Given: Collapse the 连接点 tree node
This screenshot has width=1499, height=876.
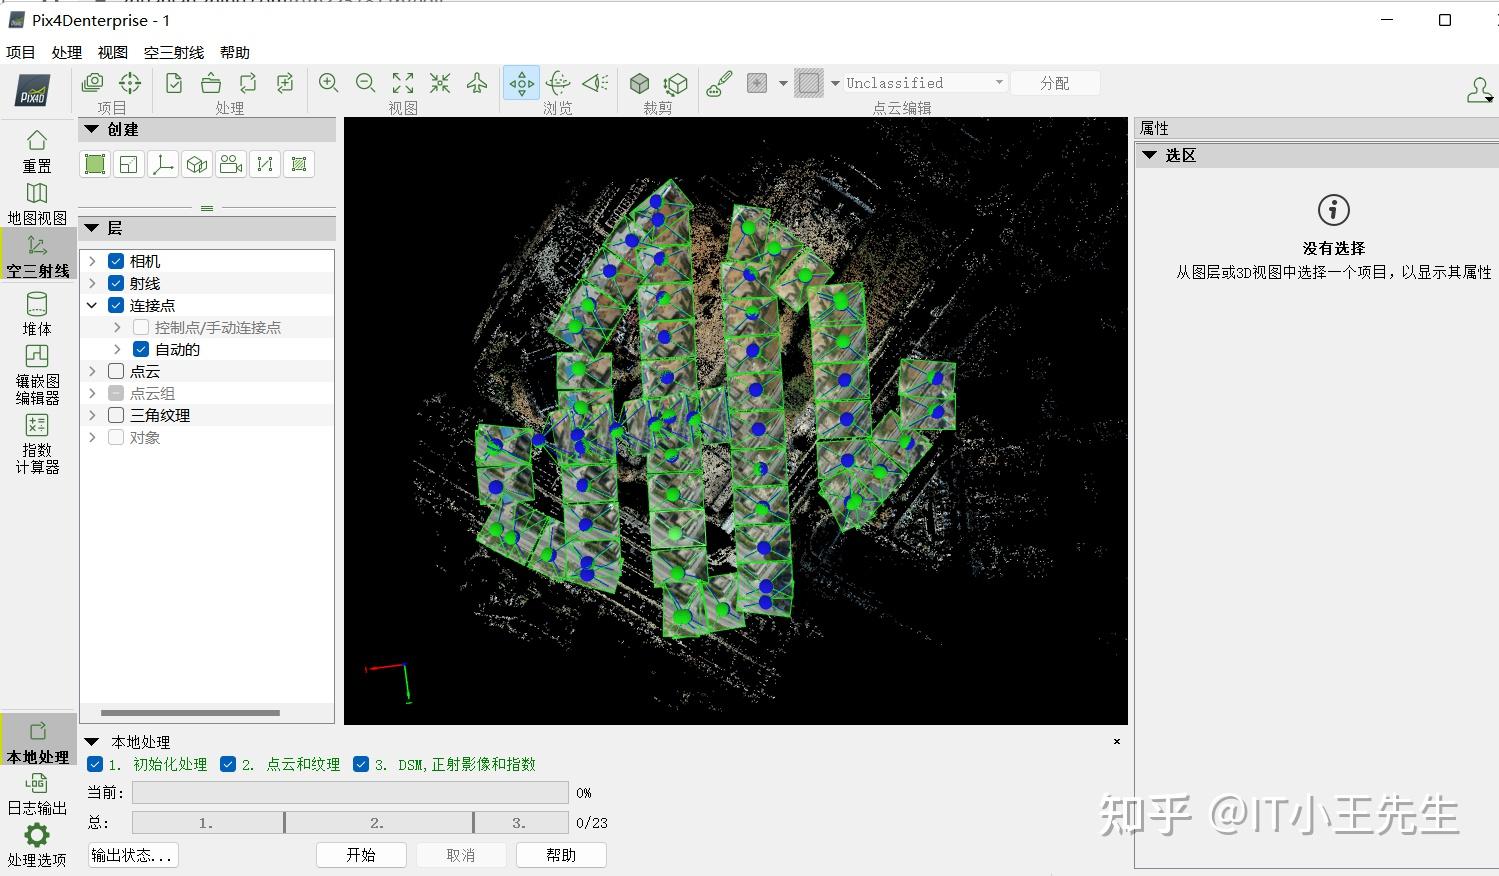Looking at the screenshot, I should pyautogui.click(x=91, y=305).
